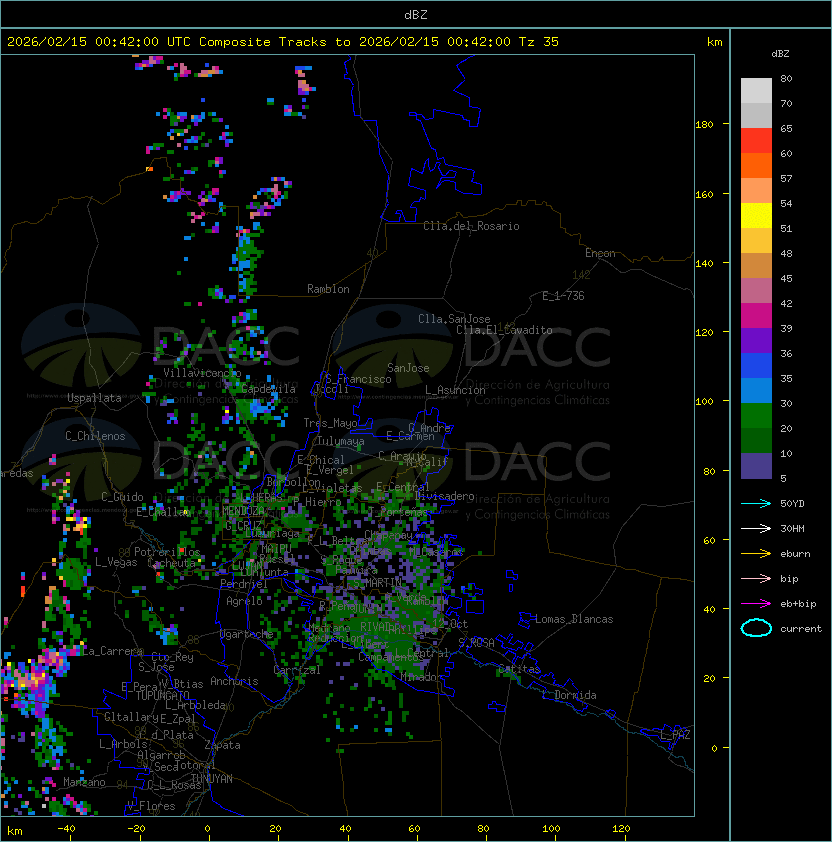832x842 pixels.
Task: Select the red swatch between 65 and 60
Action: click(x=756, y=141)
